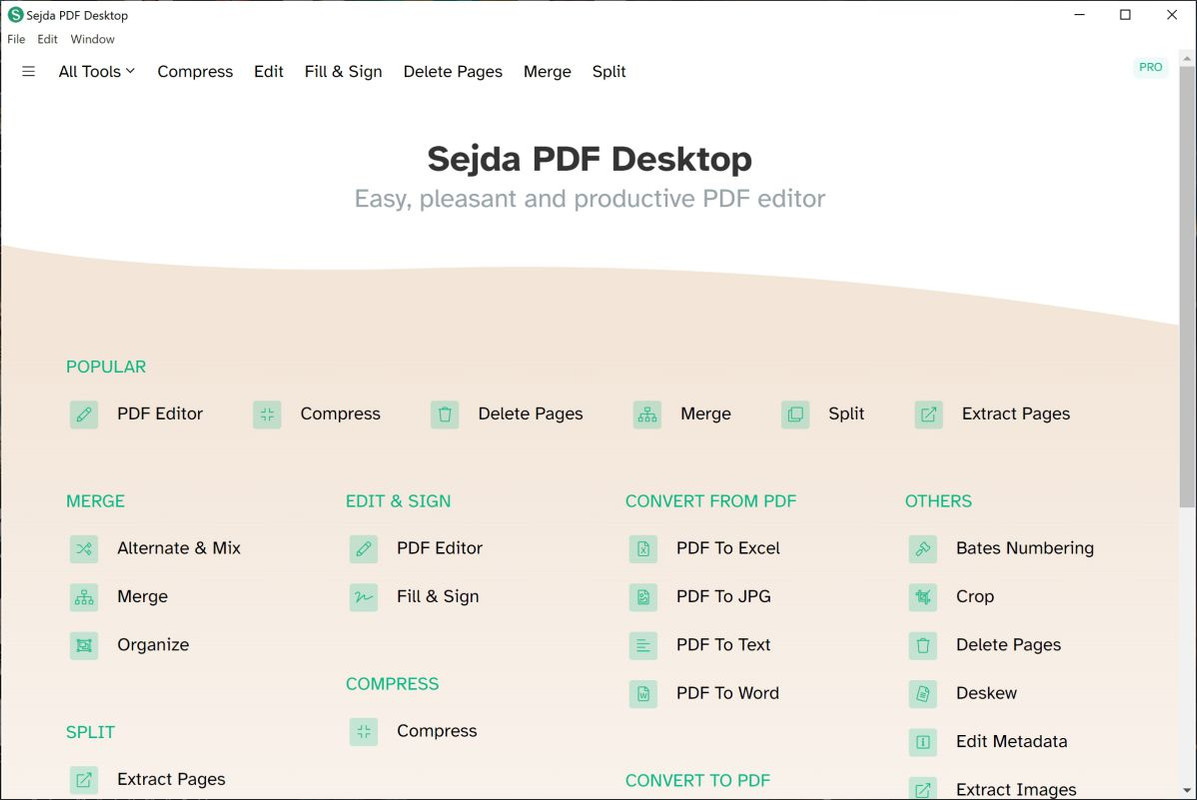Open Split link under Popular
The height and width of the screenshot is (800, 1197).
click(846, 414)
